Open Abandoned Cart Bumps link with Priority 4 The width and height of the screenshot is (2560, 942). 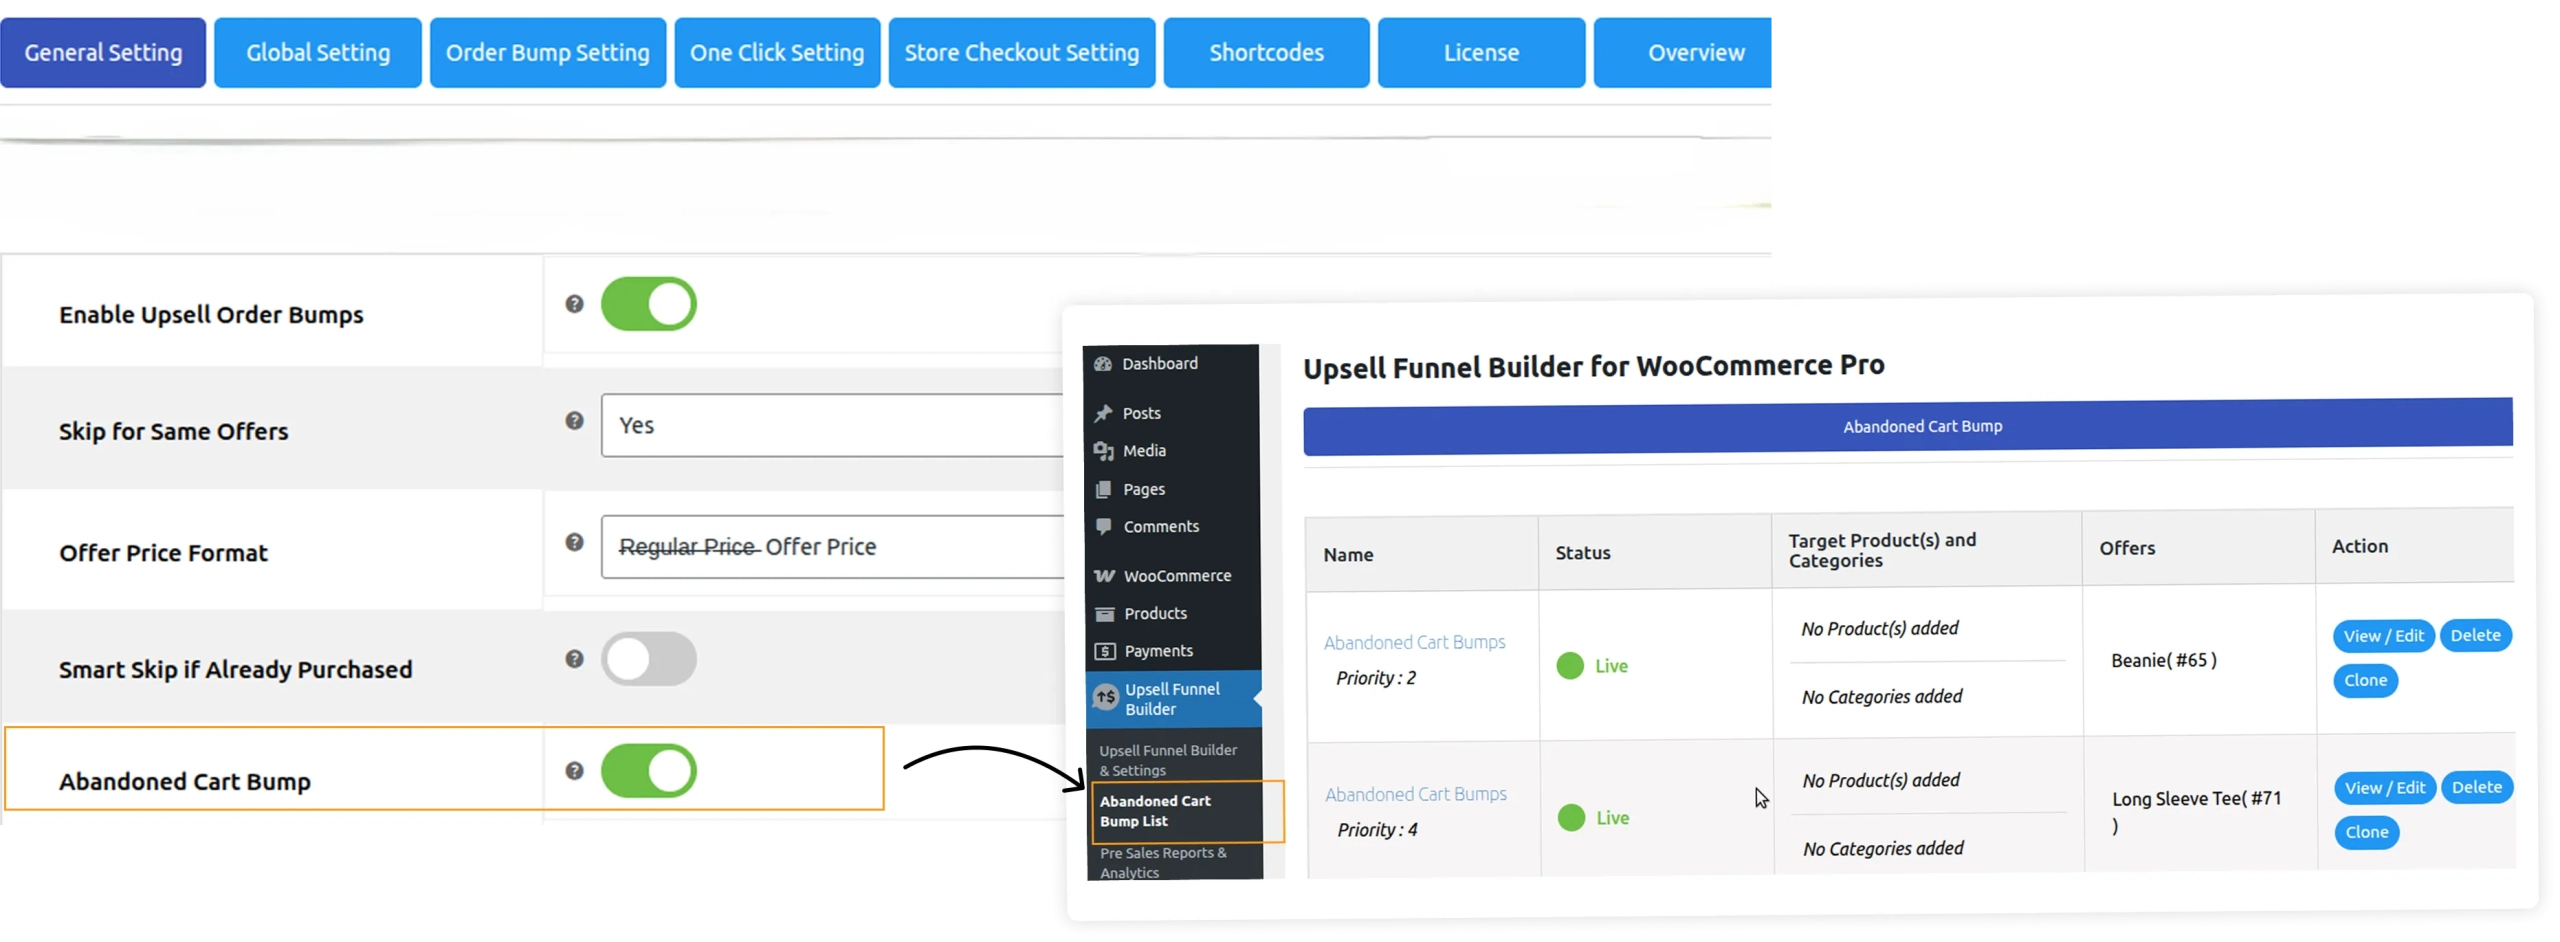click(x=1415, y=795)
